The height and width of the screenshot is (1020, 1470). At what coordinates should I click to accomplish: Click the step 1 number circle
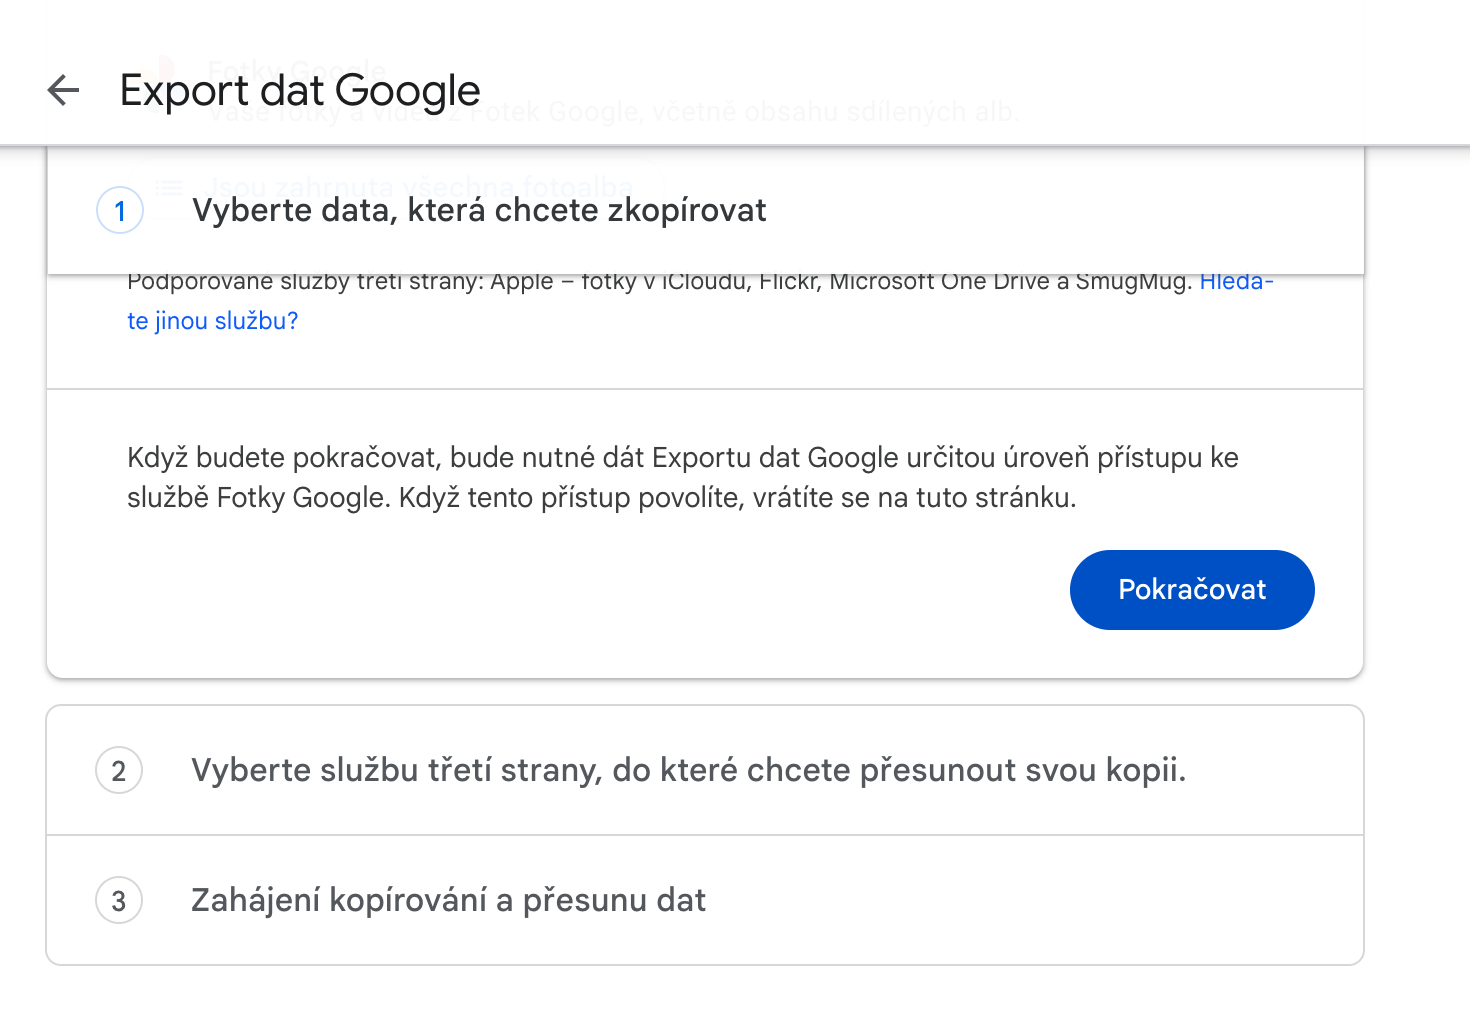coord(120,211)
